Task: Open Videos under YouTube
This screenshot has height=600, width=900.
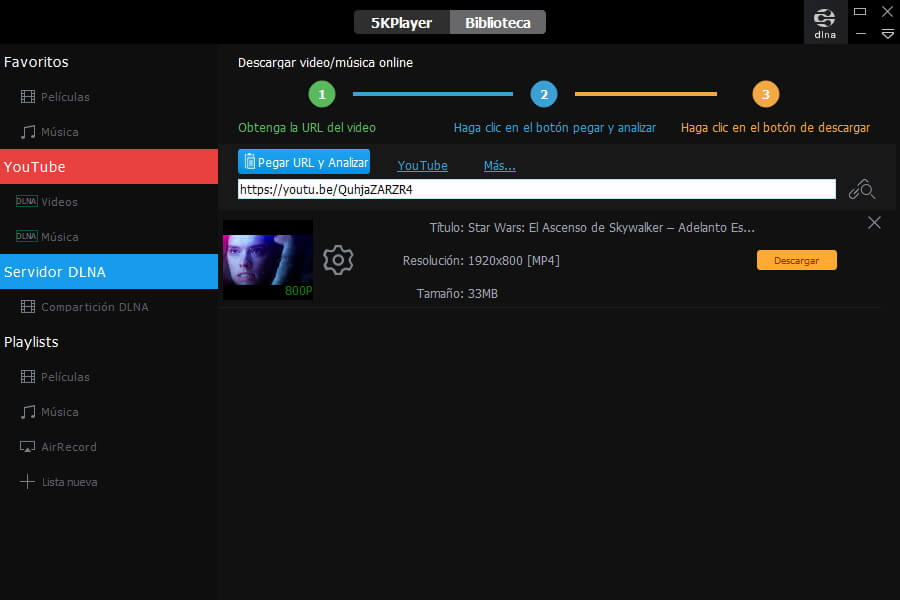Action: coord(59,202)
